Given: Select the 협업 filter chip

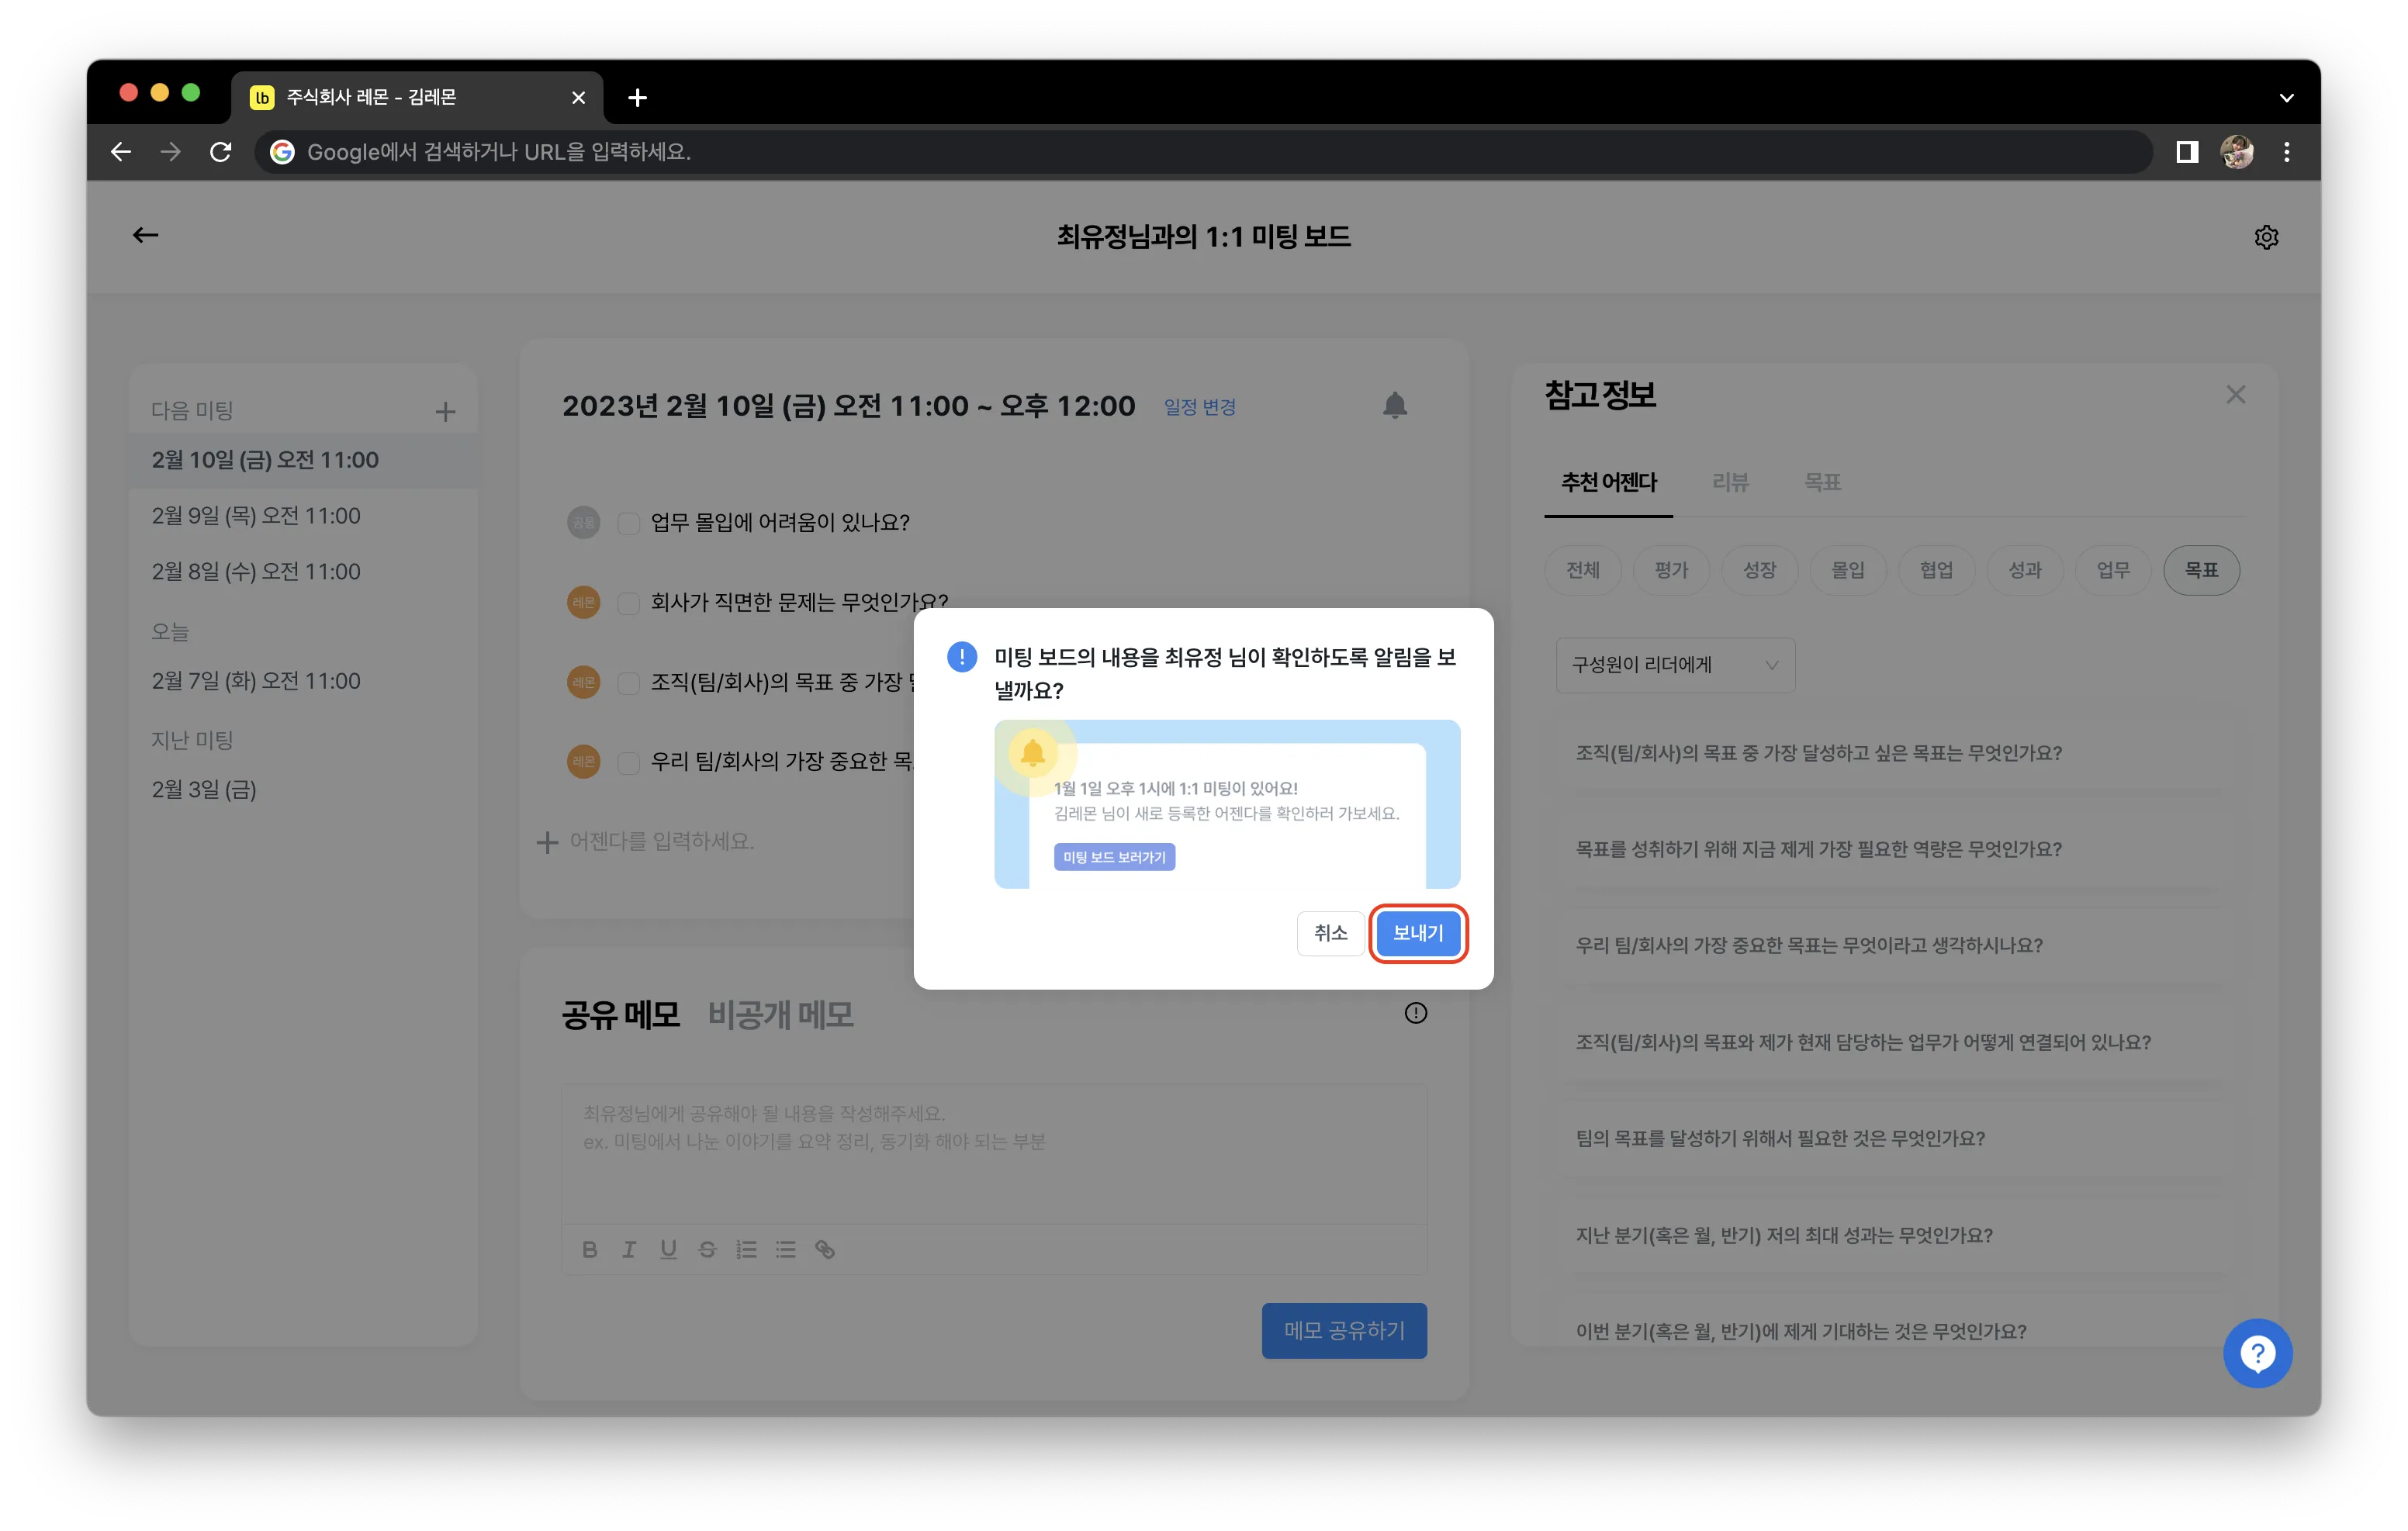Looking at the screenshot, I should pyautogui.click(x=1936, y=570).
